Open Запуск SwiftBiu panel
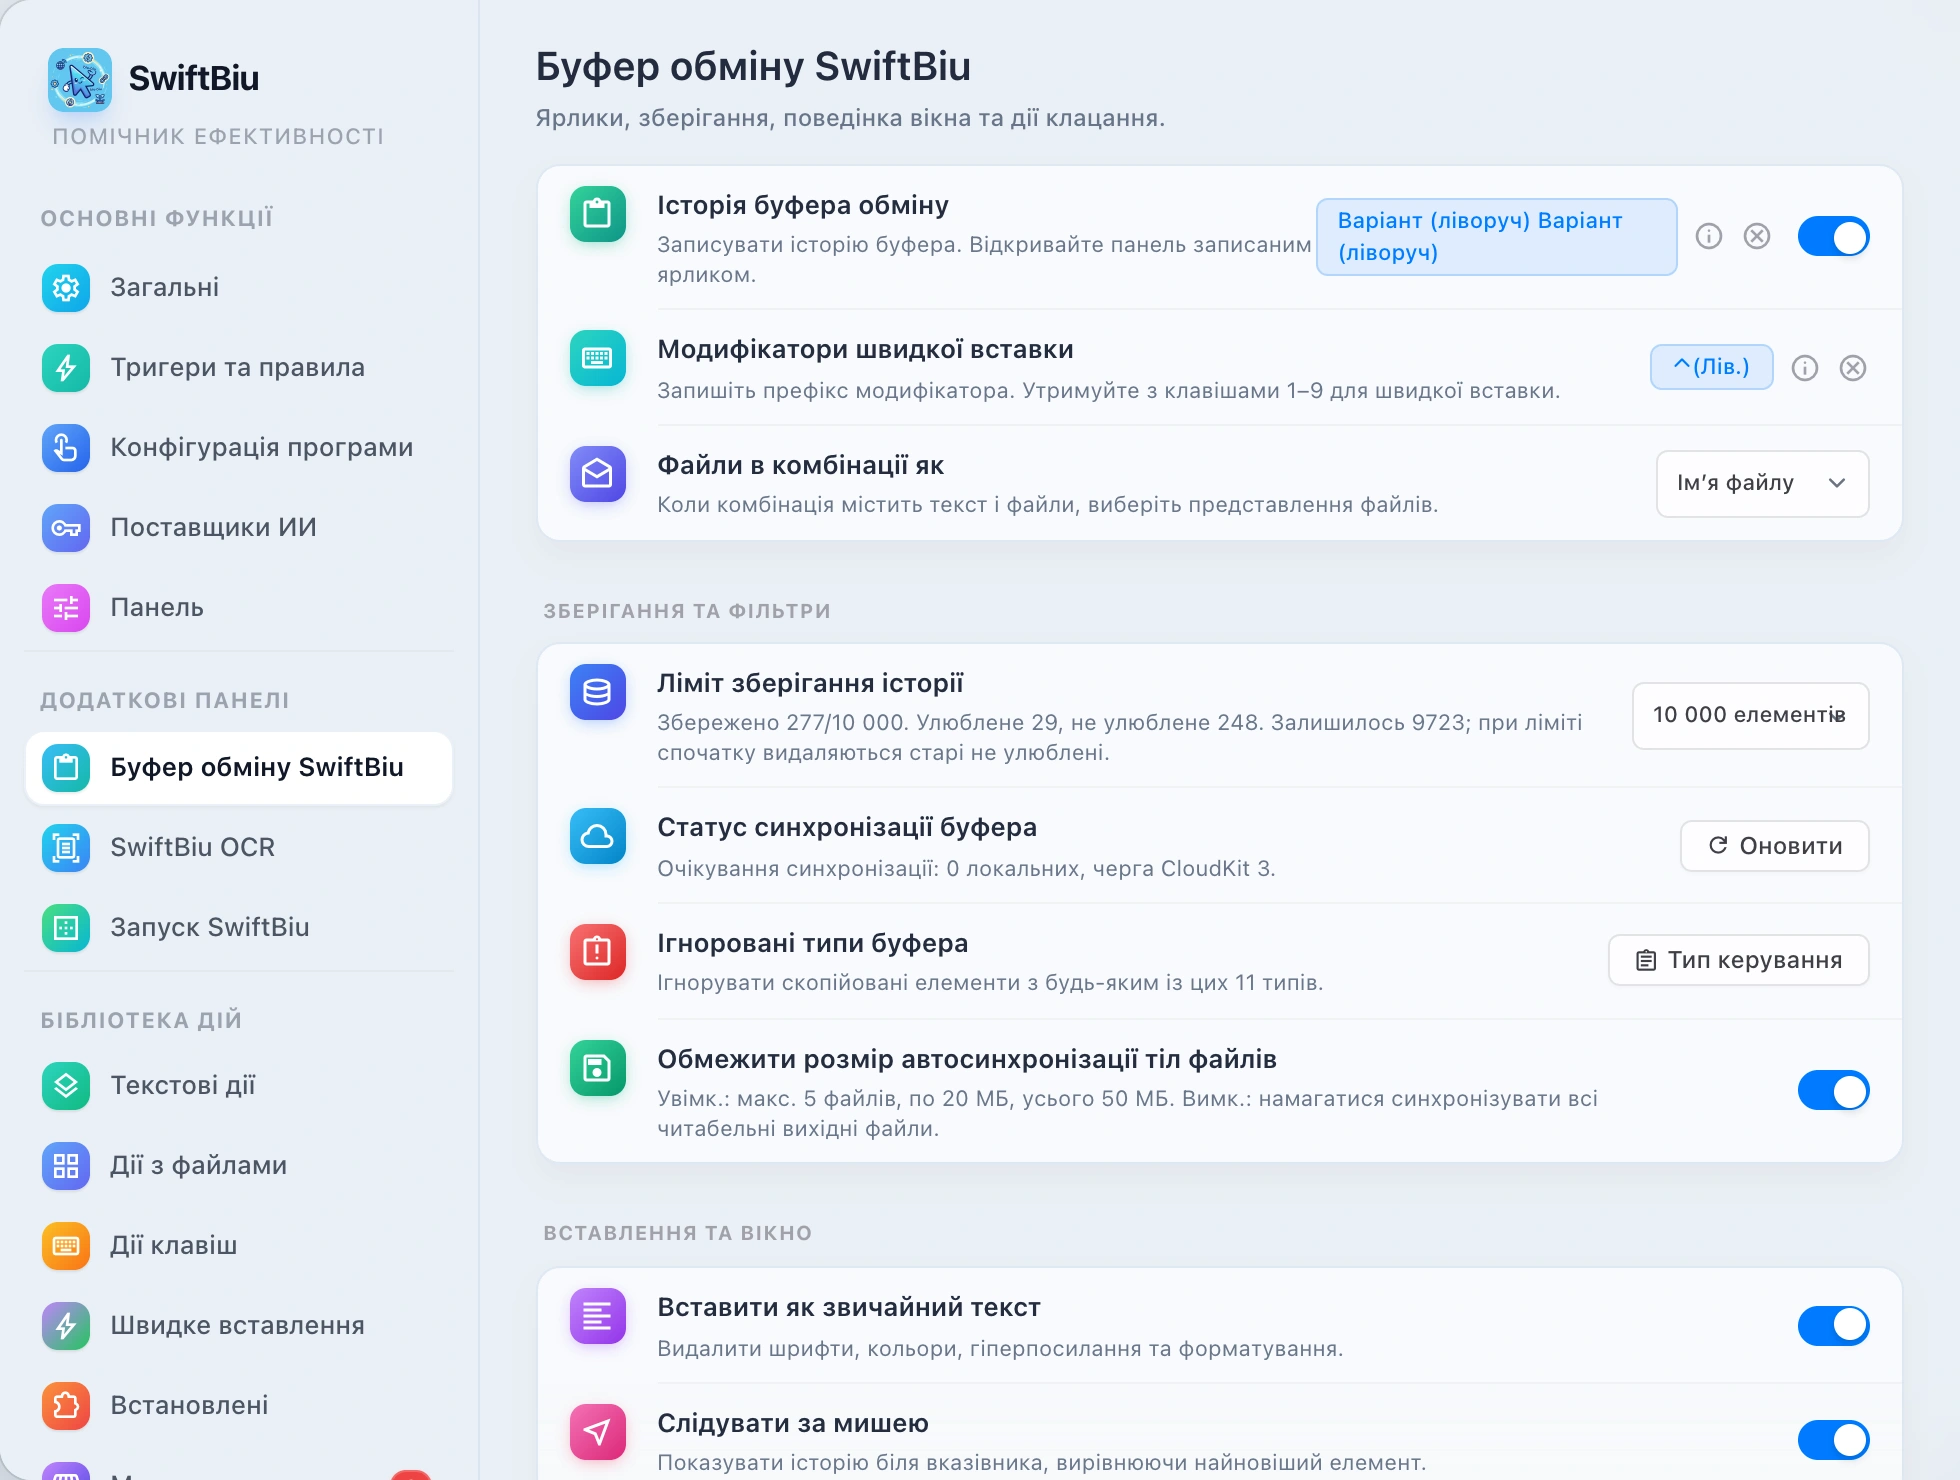The width and height of the screenshot is (1960, 1480). tap(239, 928)
